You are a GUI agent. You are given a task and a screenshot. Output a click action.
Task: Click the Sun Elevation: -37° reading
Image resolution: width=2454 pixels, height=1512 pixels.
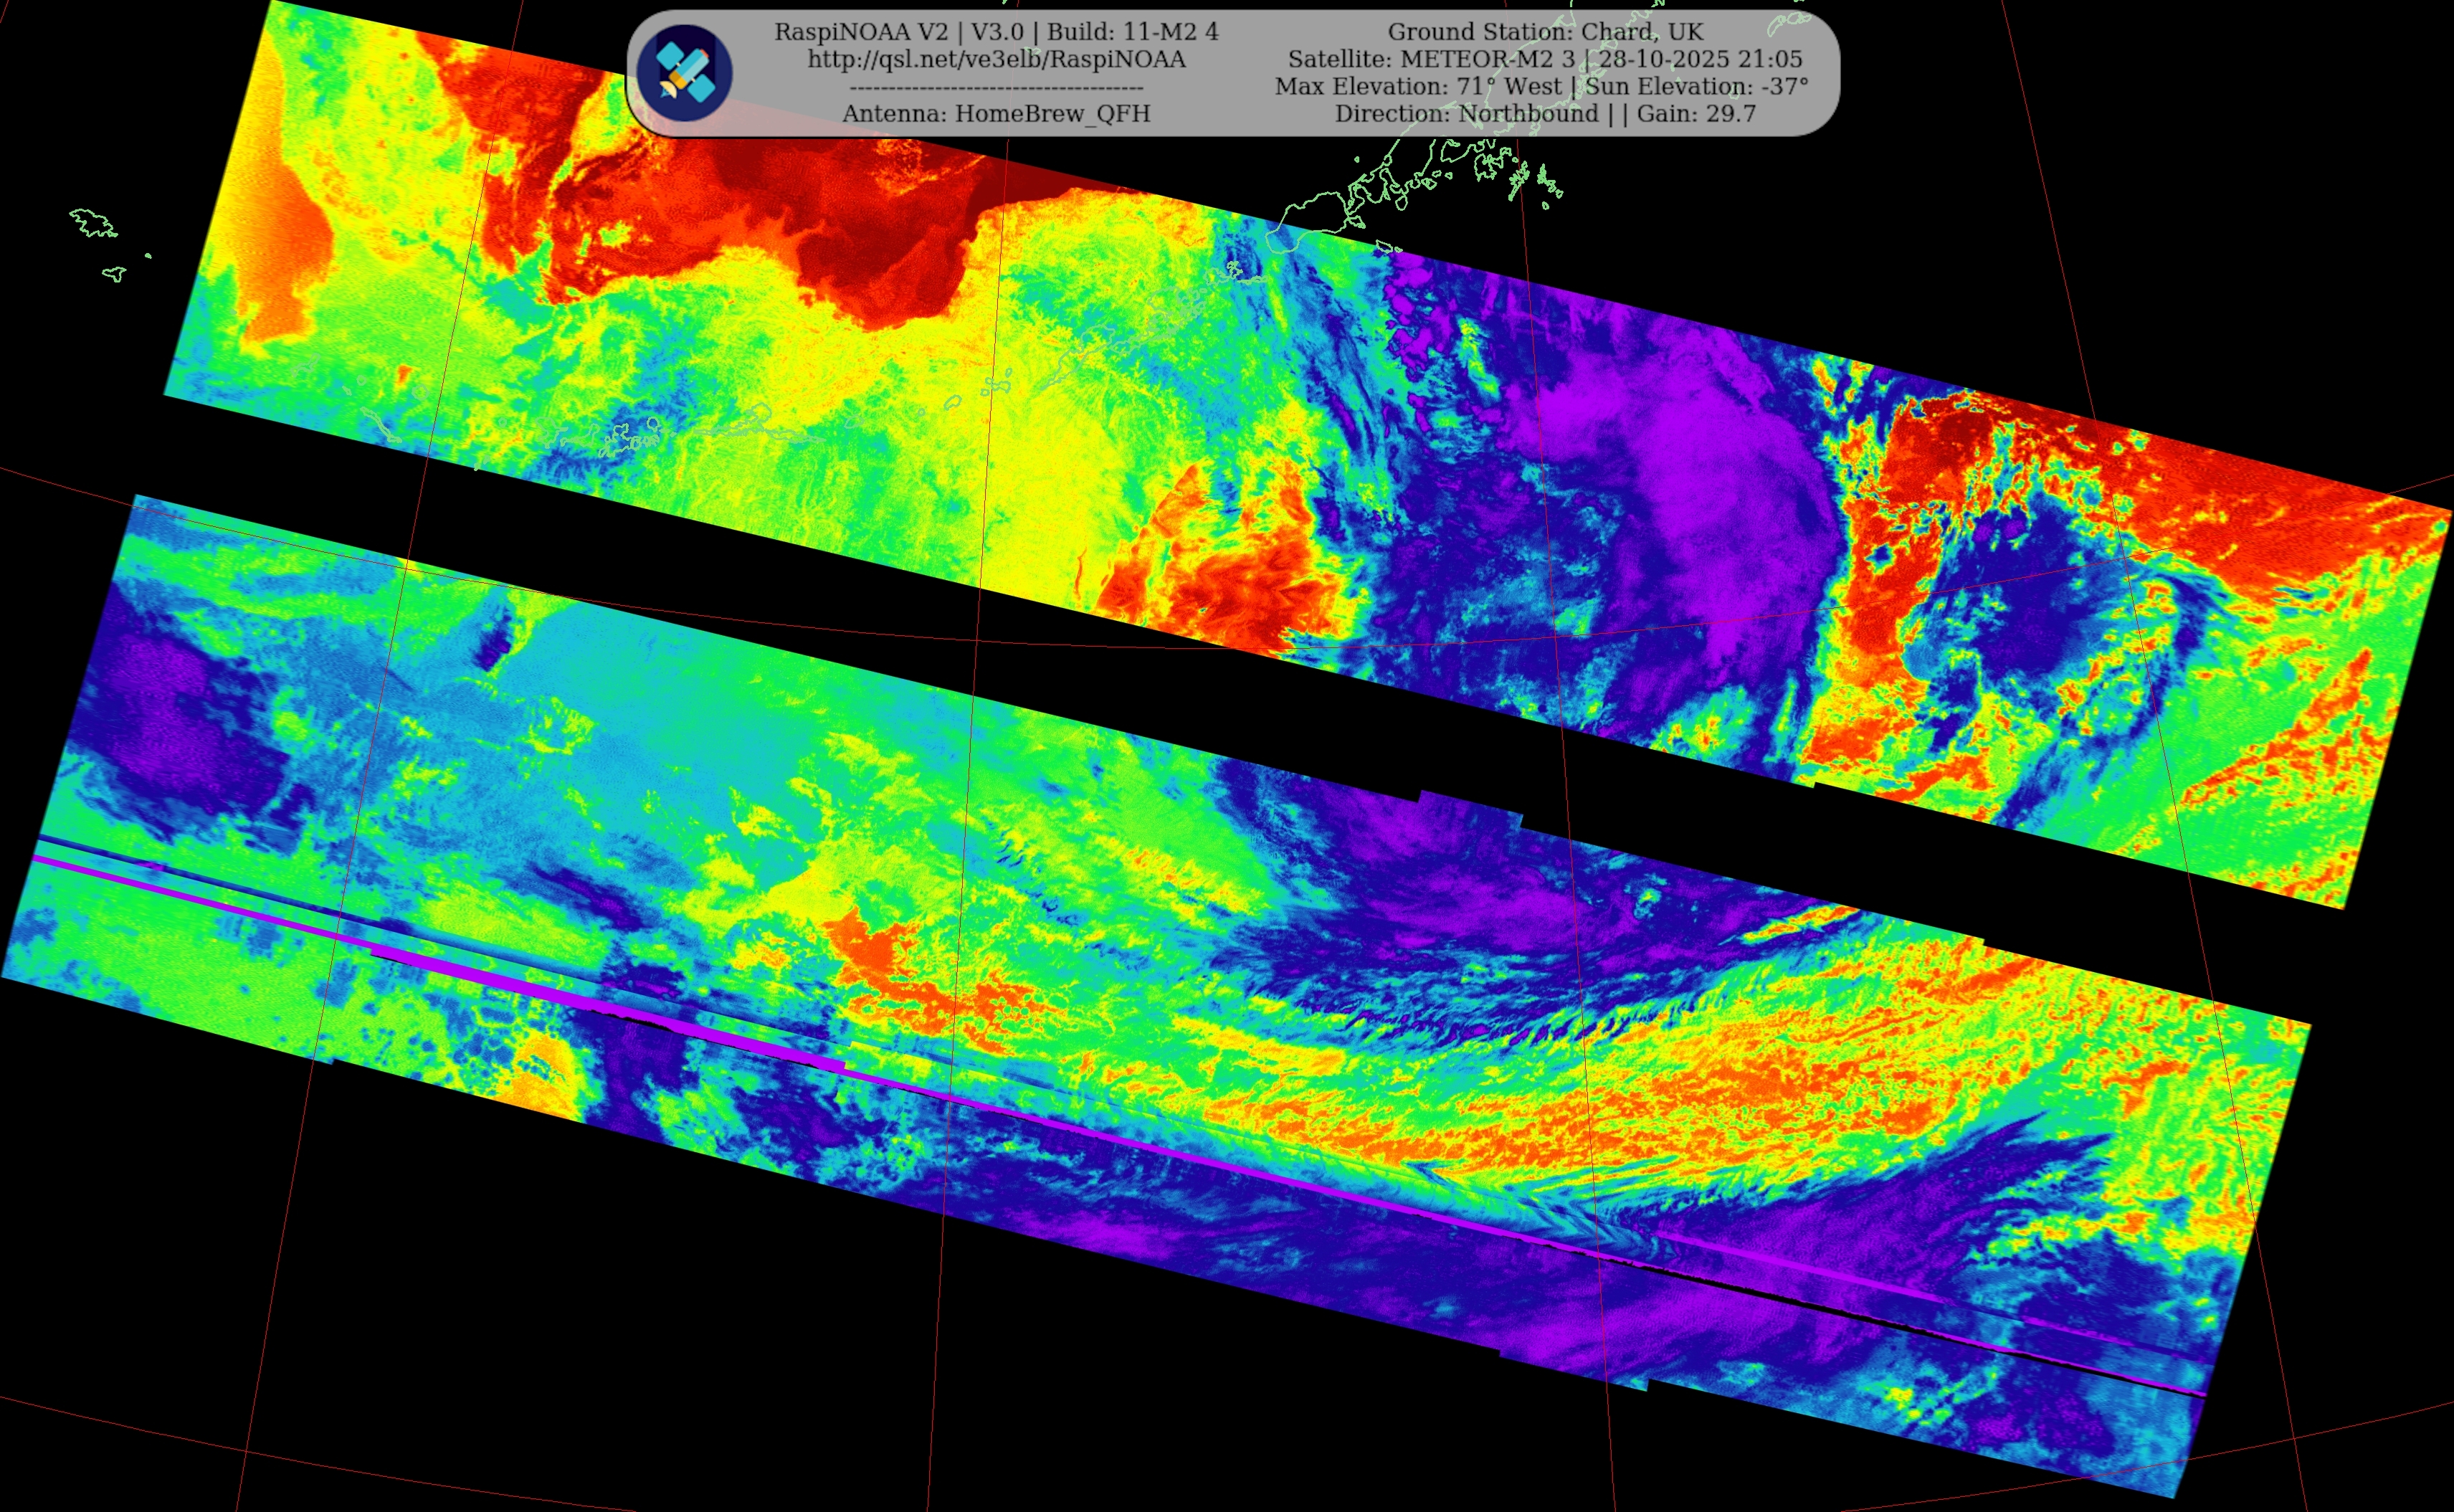pyautogui.click(x=1697, y=87)
